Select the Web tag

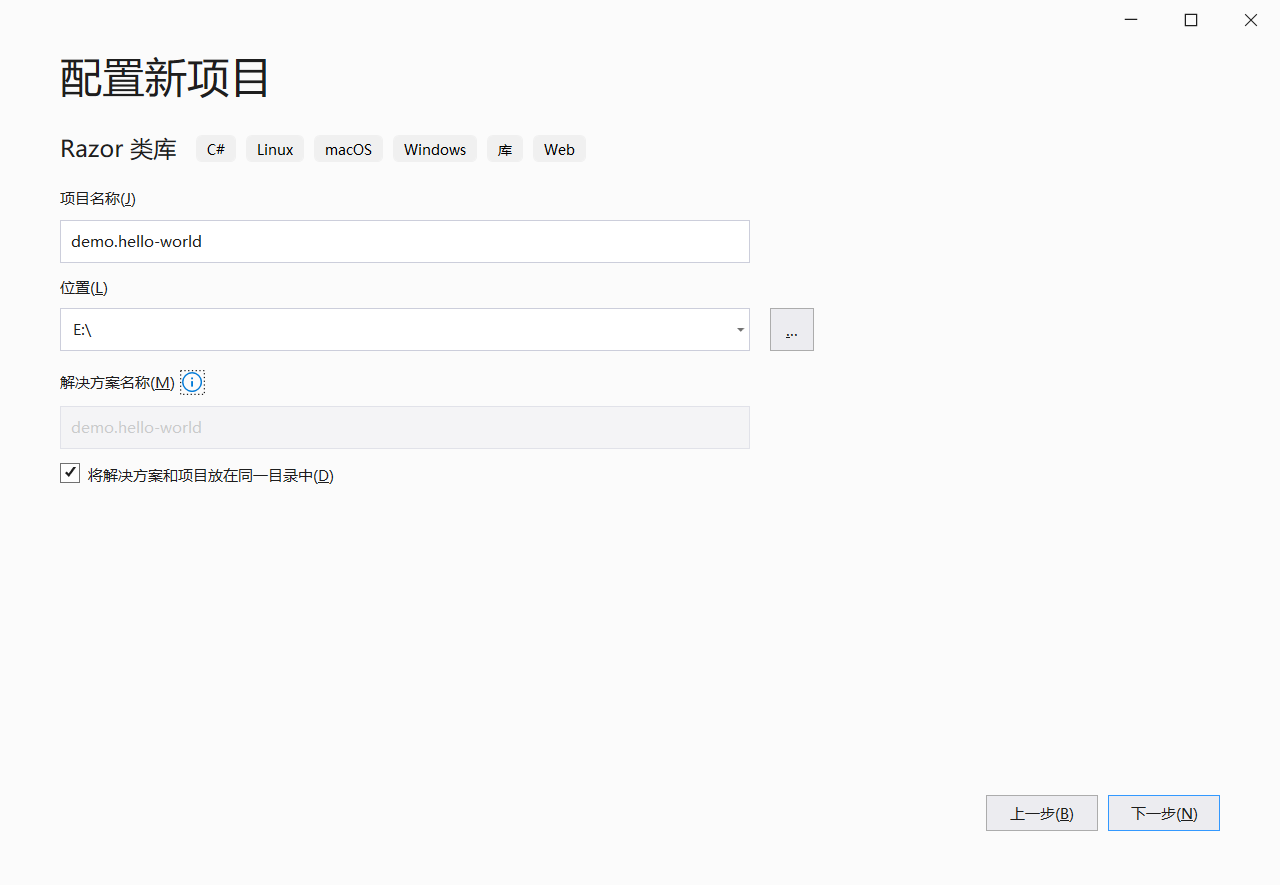click(559, 148)
